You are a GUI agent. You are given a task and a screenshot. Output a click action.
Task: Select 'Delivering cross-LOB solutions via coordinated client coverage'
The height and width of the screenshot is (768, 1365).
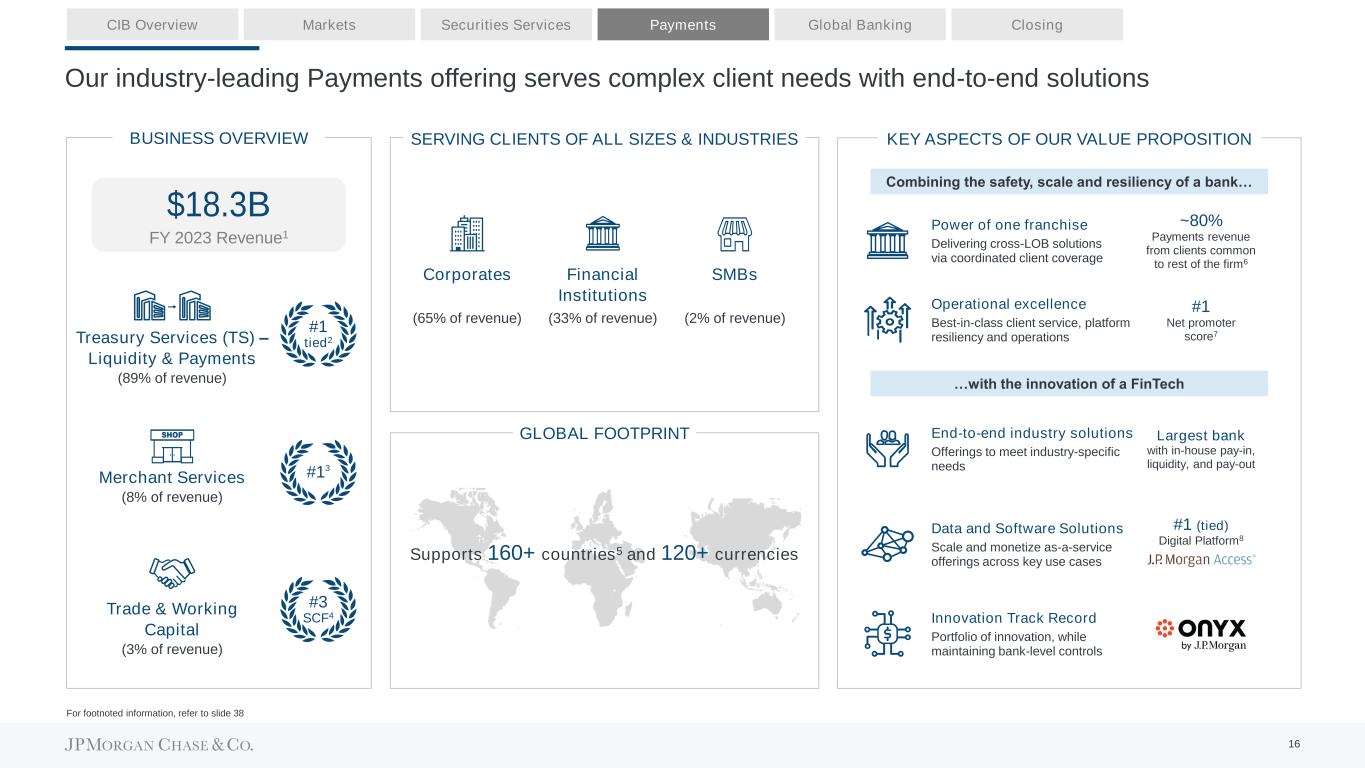point(1016,251)
